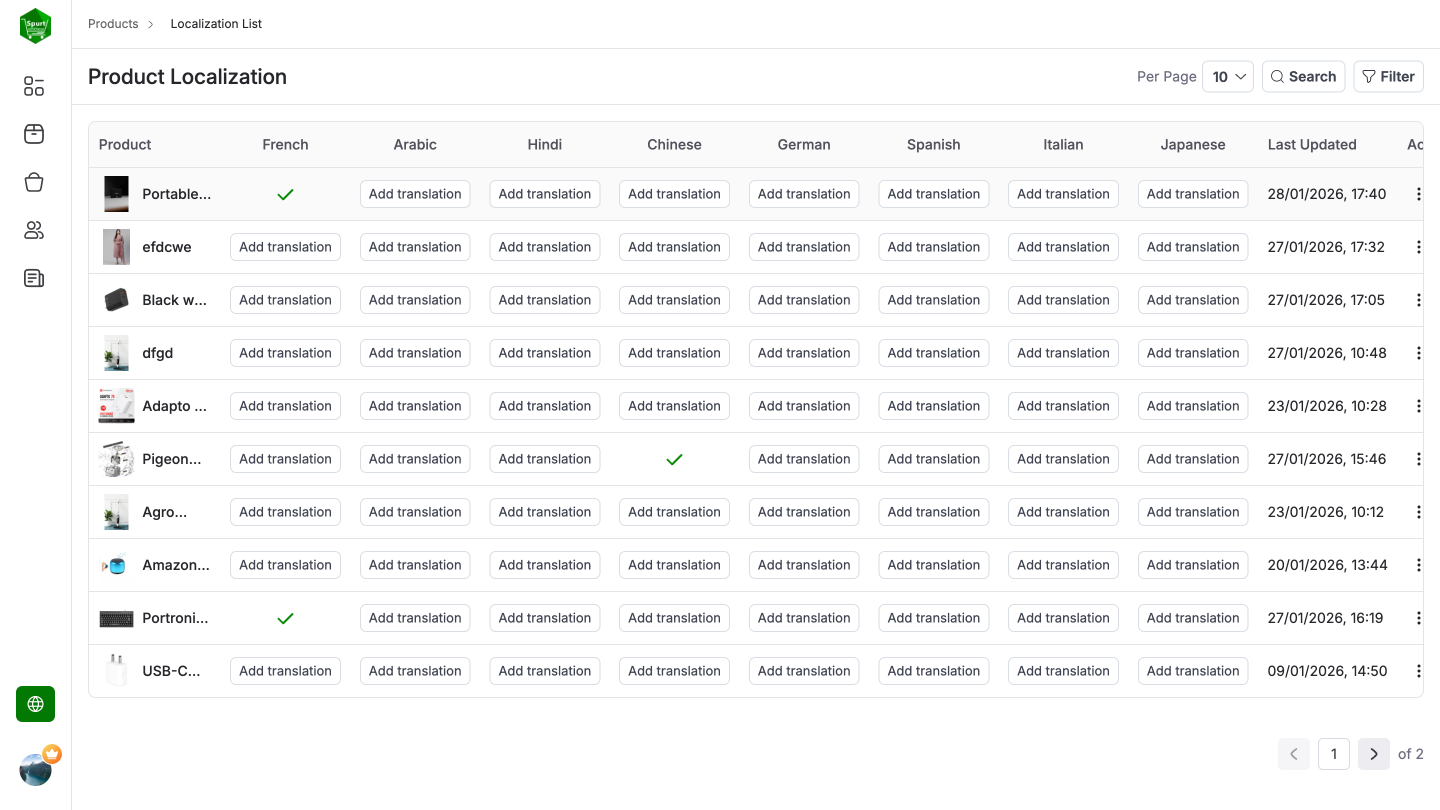The width and height of the screenshot is (1440, 810).
Task: Open the Filter options
Action: pos(1388,76)
